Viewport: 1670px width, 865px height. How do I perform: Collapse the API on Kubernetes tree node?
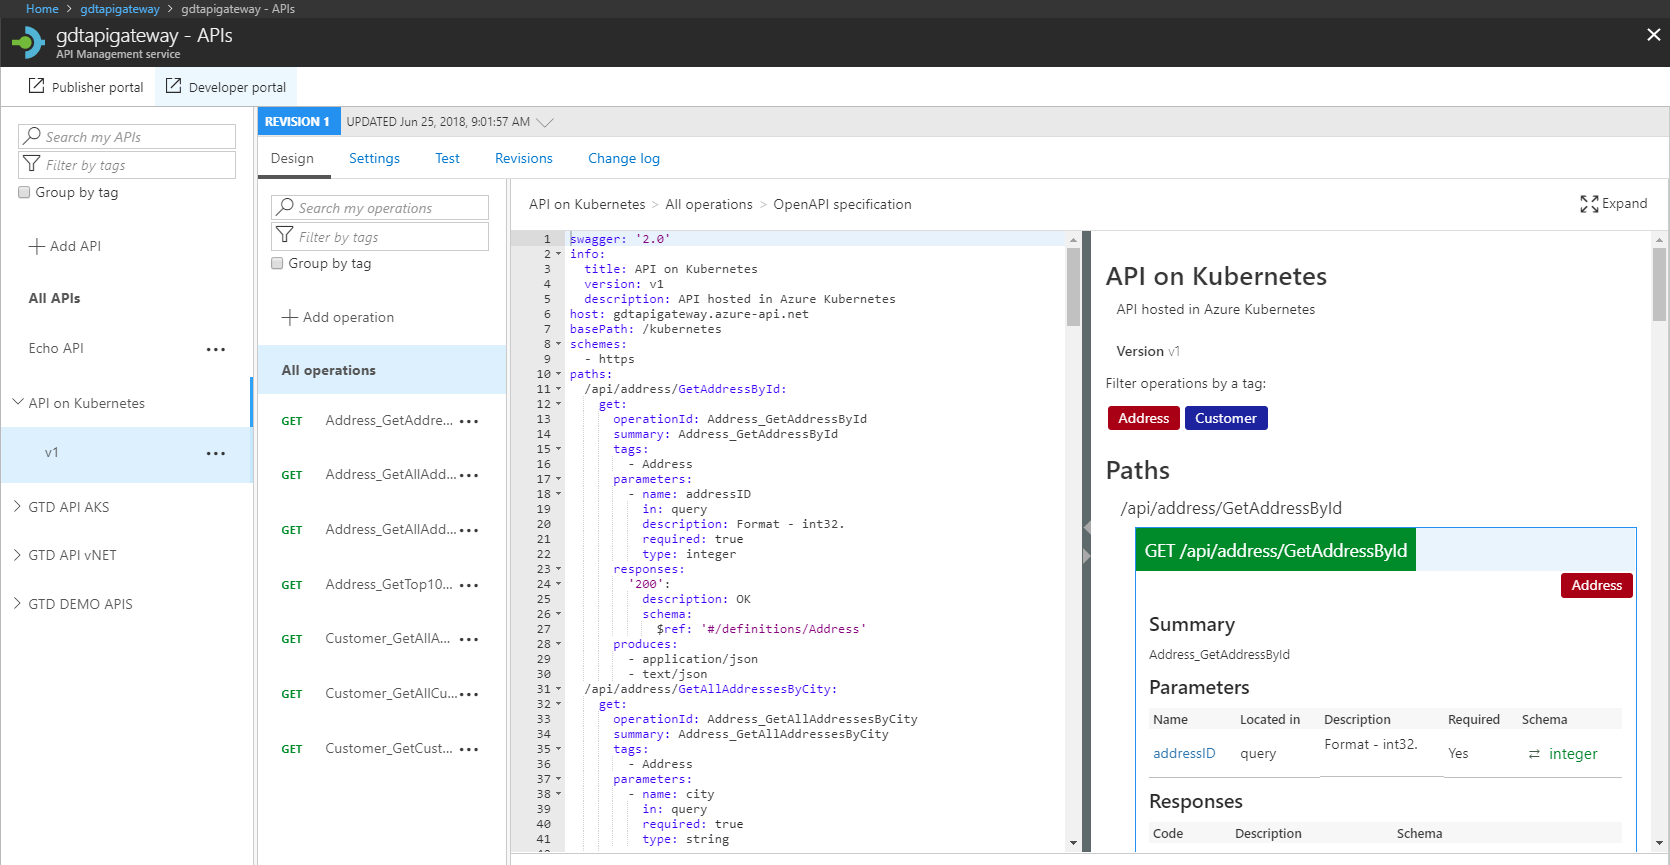(x=17, y=402)
